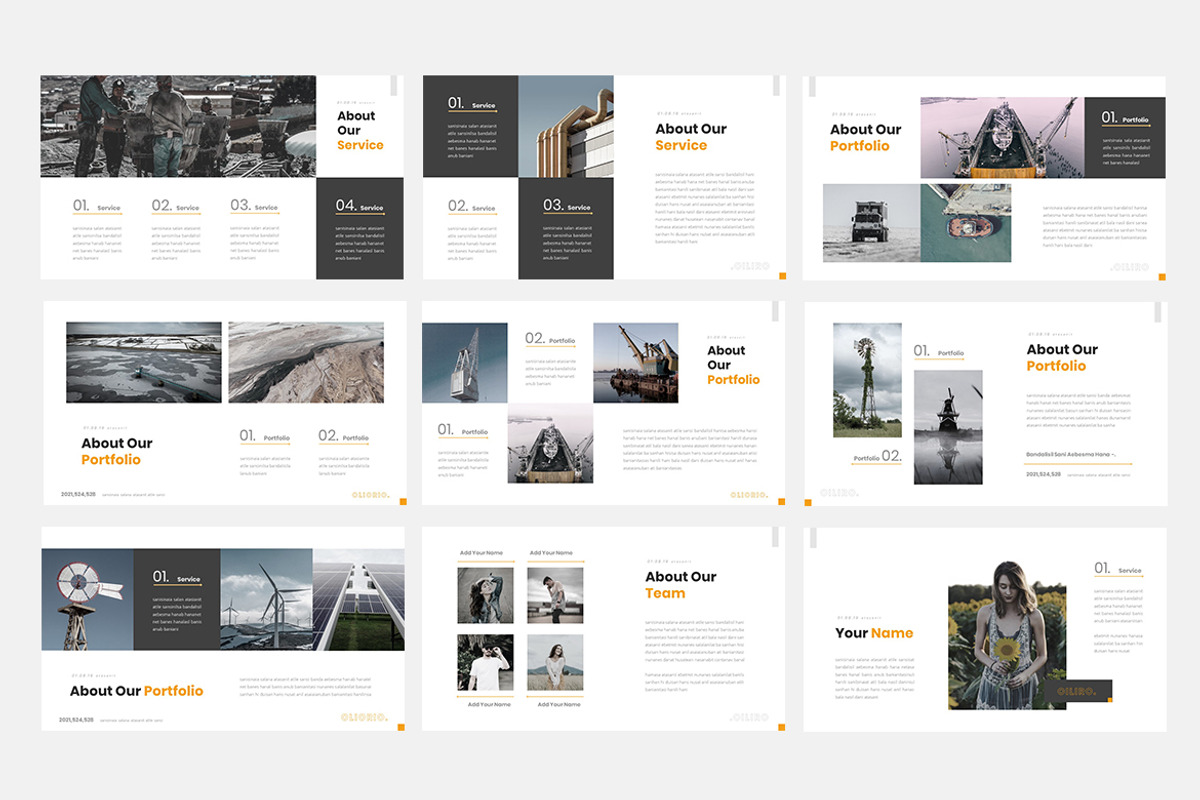Open the foggy windmill reflection photo

coord(948,427)
